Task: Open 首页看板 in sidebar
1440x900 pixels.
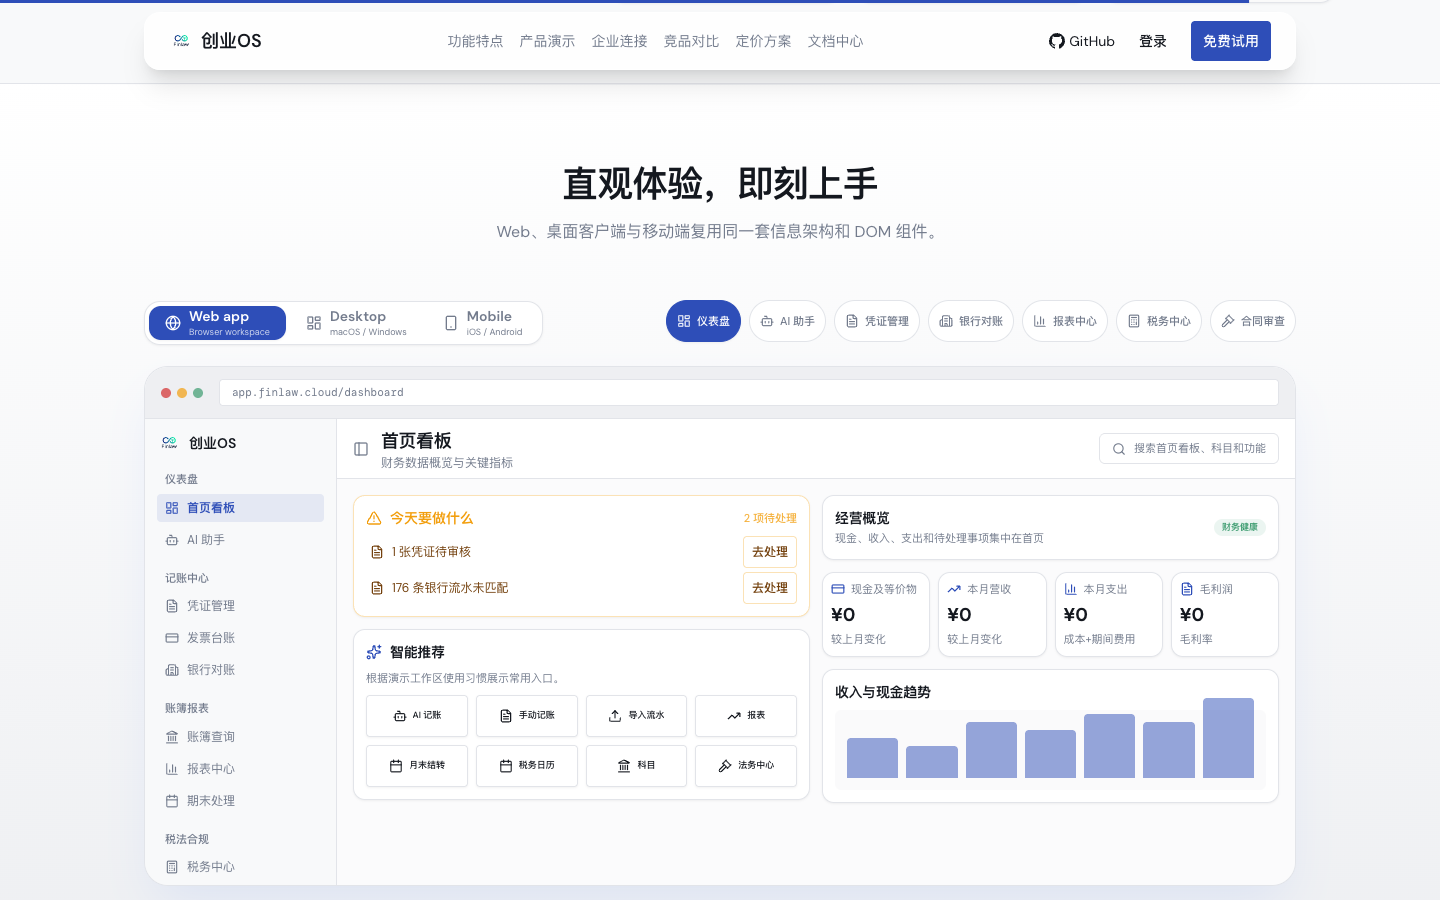Action: [x=240, y=508]
